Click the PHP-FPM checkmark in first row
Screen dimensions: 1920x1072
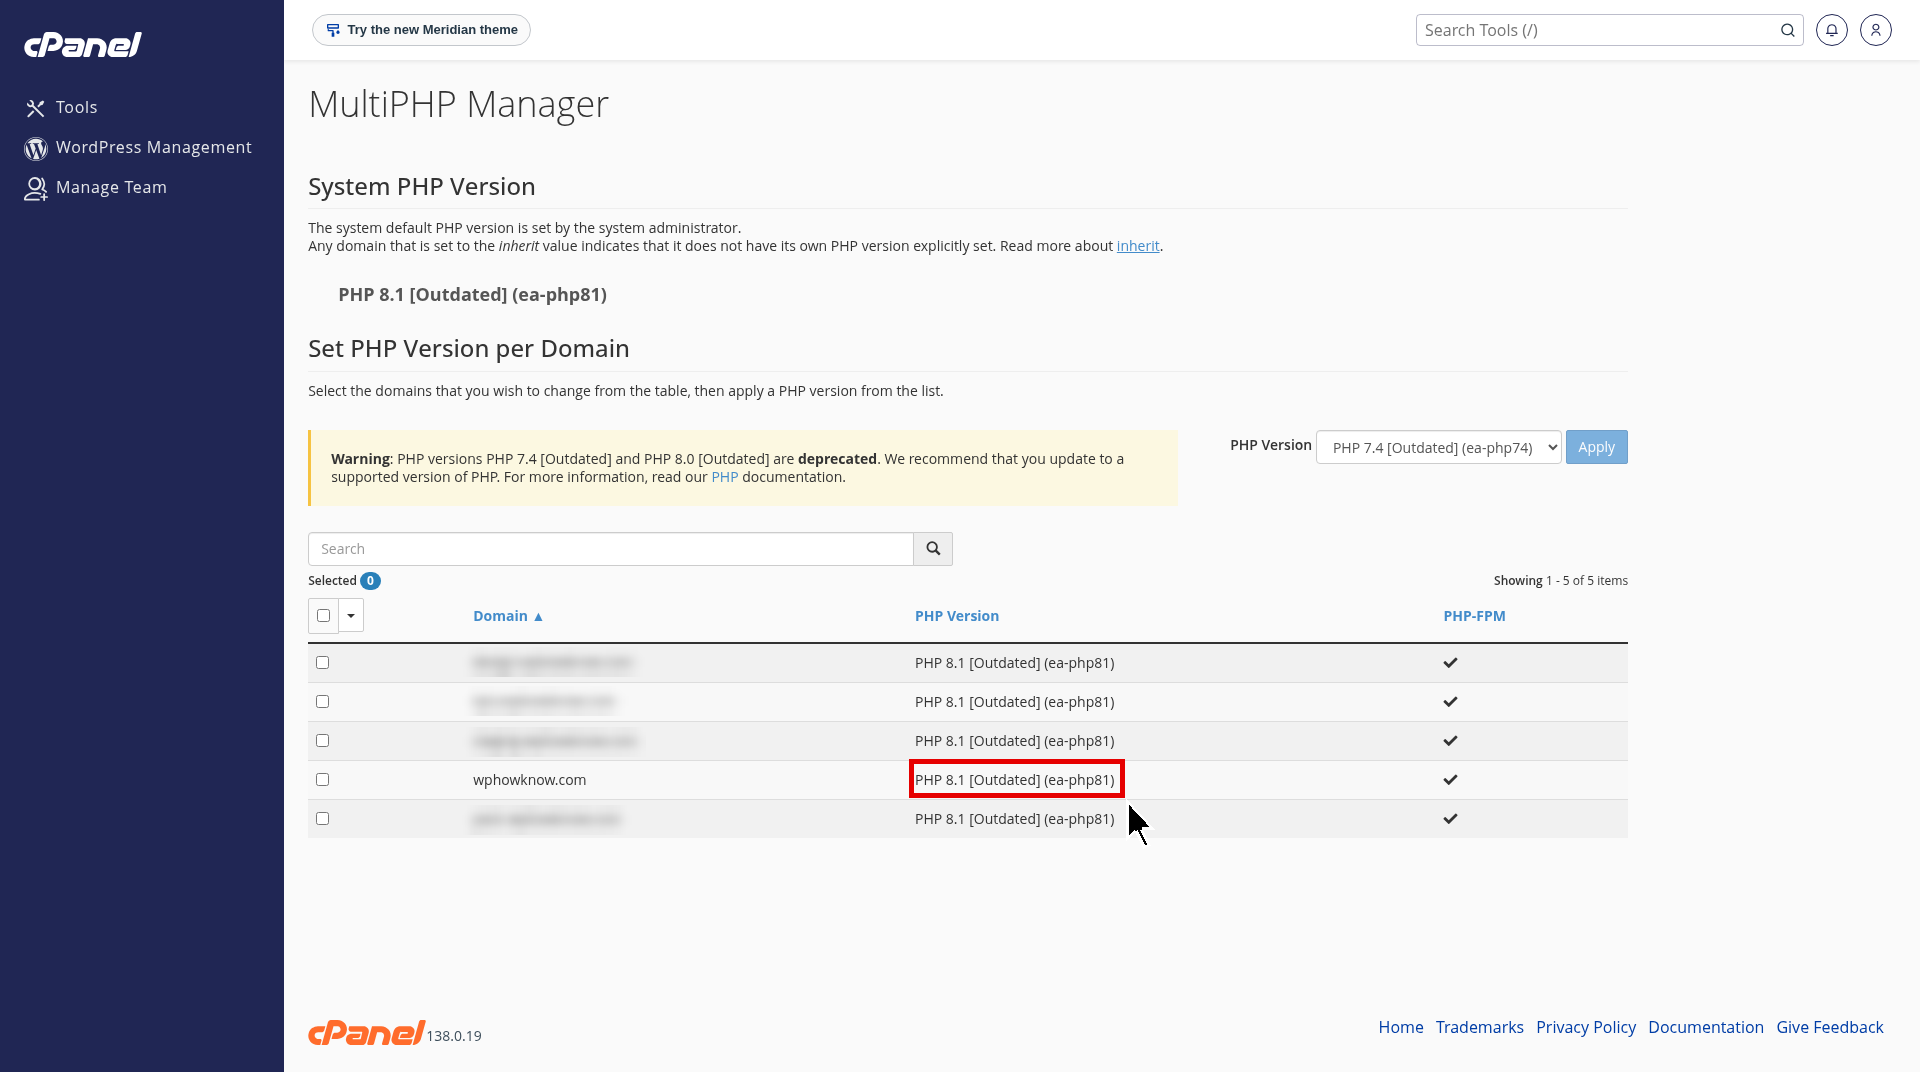(x=1450, y=662)
